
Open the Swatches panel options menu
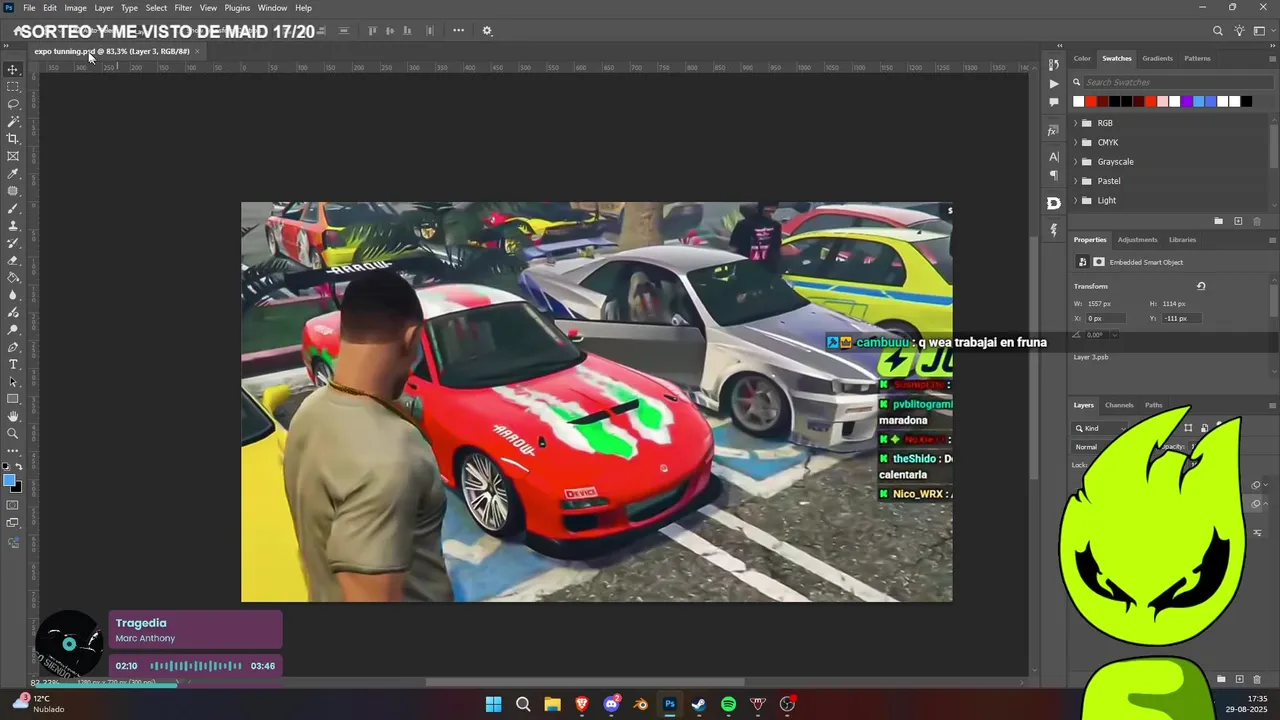pyautogui.click(x=1272, y=58)
